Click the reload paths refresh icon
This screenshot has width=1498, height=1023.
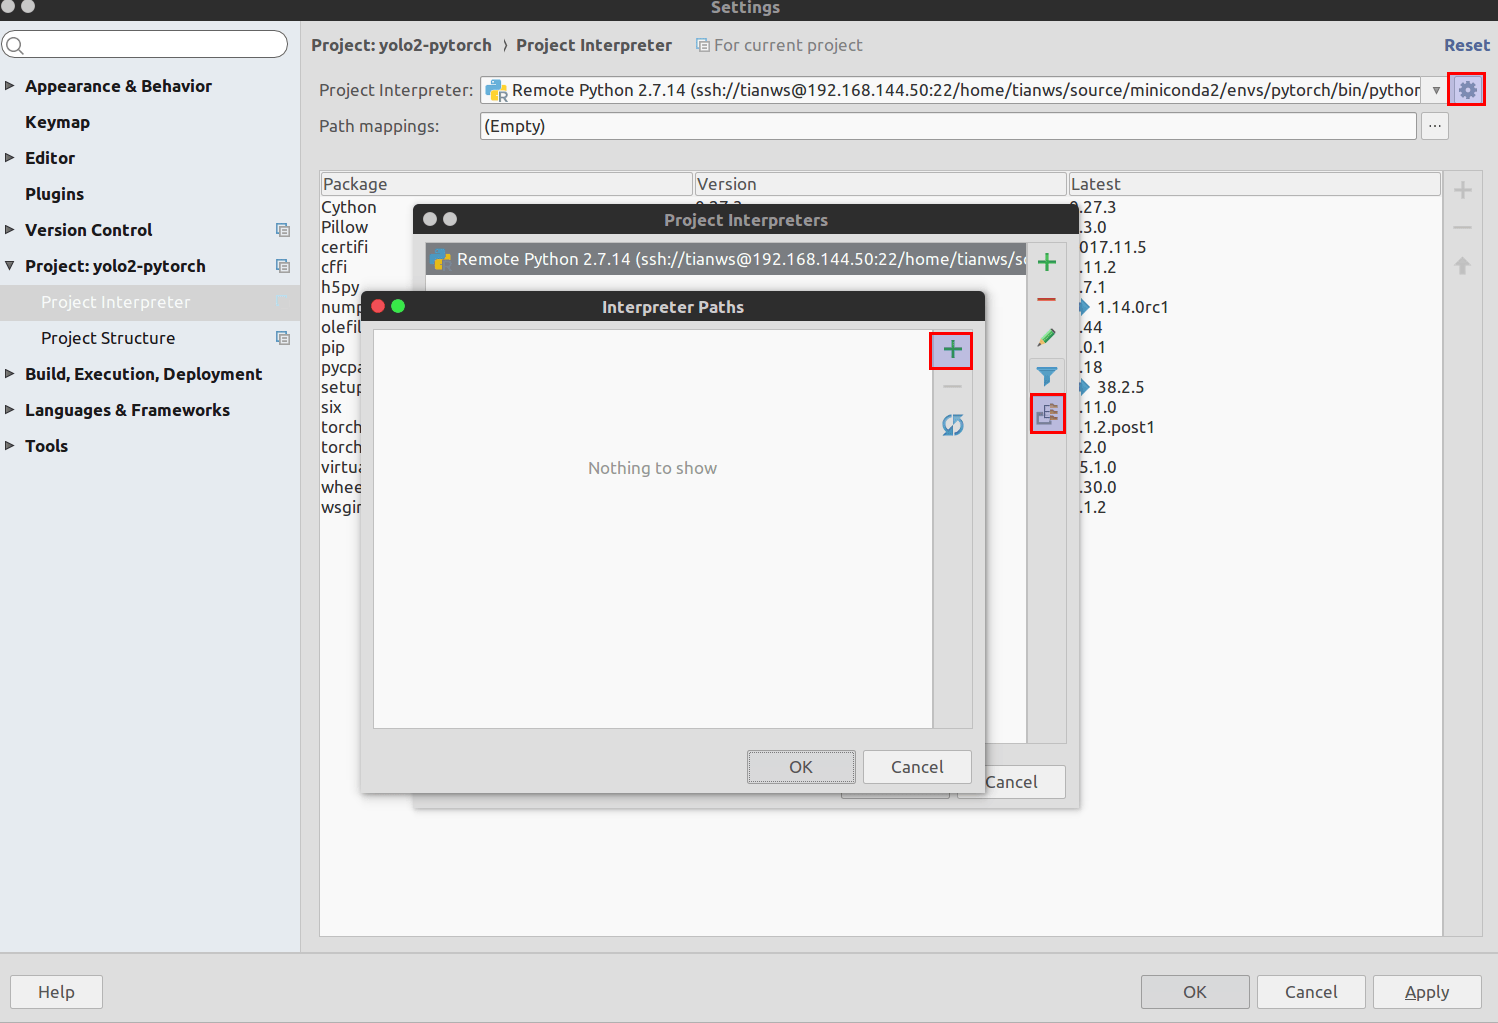coord(952,425)
